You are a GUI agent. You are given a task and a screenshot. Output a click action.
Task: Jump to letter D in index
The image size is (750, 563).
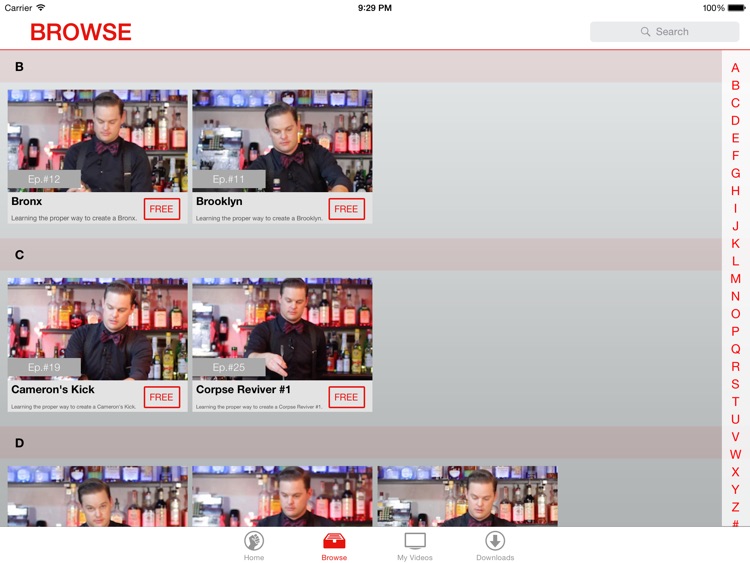click(735, 121)
